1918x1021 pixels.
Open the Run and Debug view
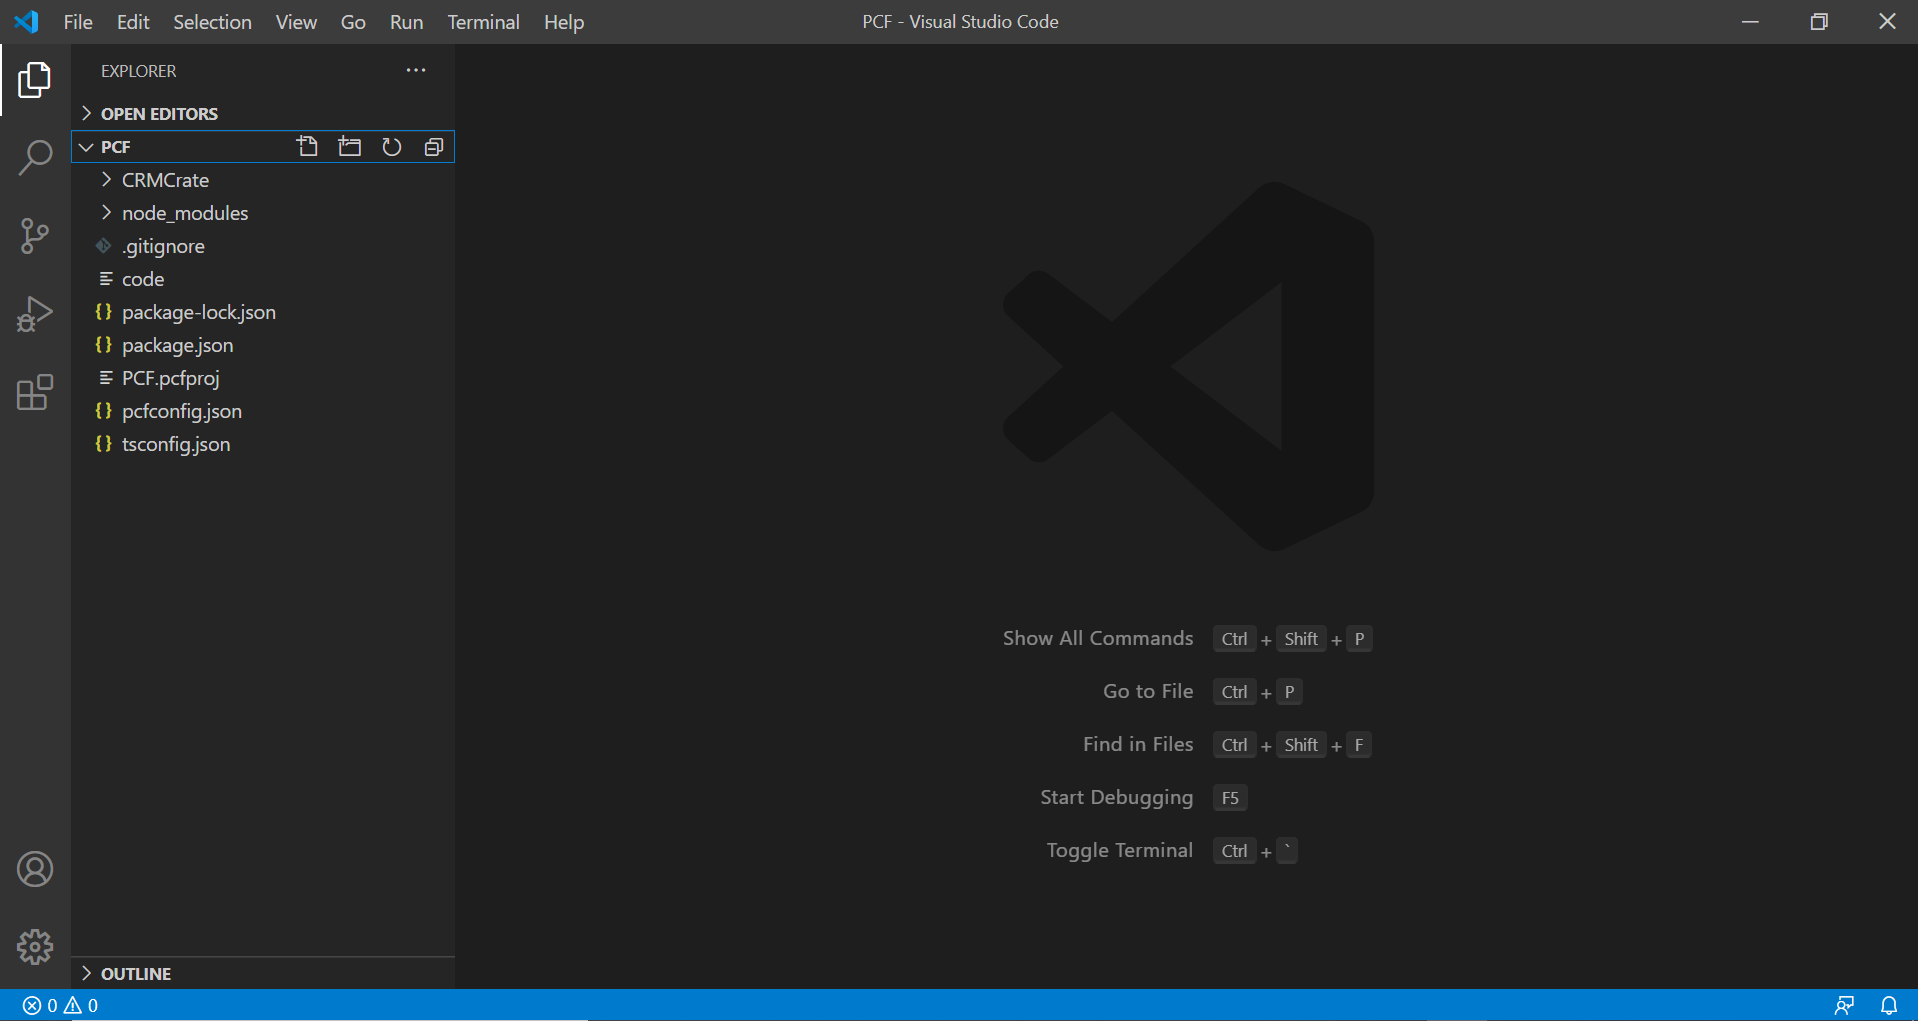tap(35, 314)
